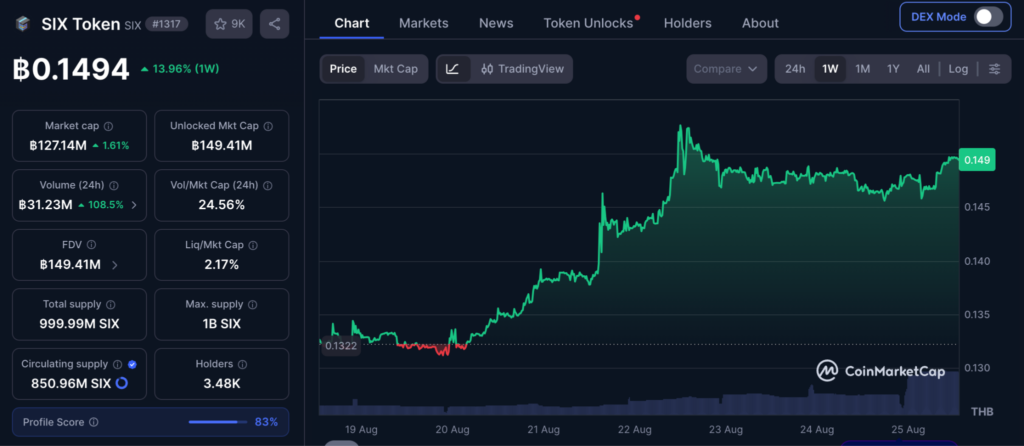1024x446 pixels.
Task: Set chart range to 24h
Action: click(x=795, y=69)
